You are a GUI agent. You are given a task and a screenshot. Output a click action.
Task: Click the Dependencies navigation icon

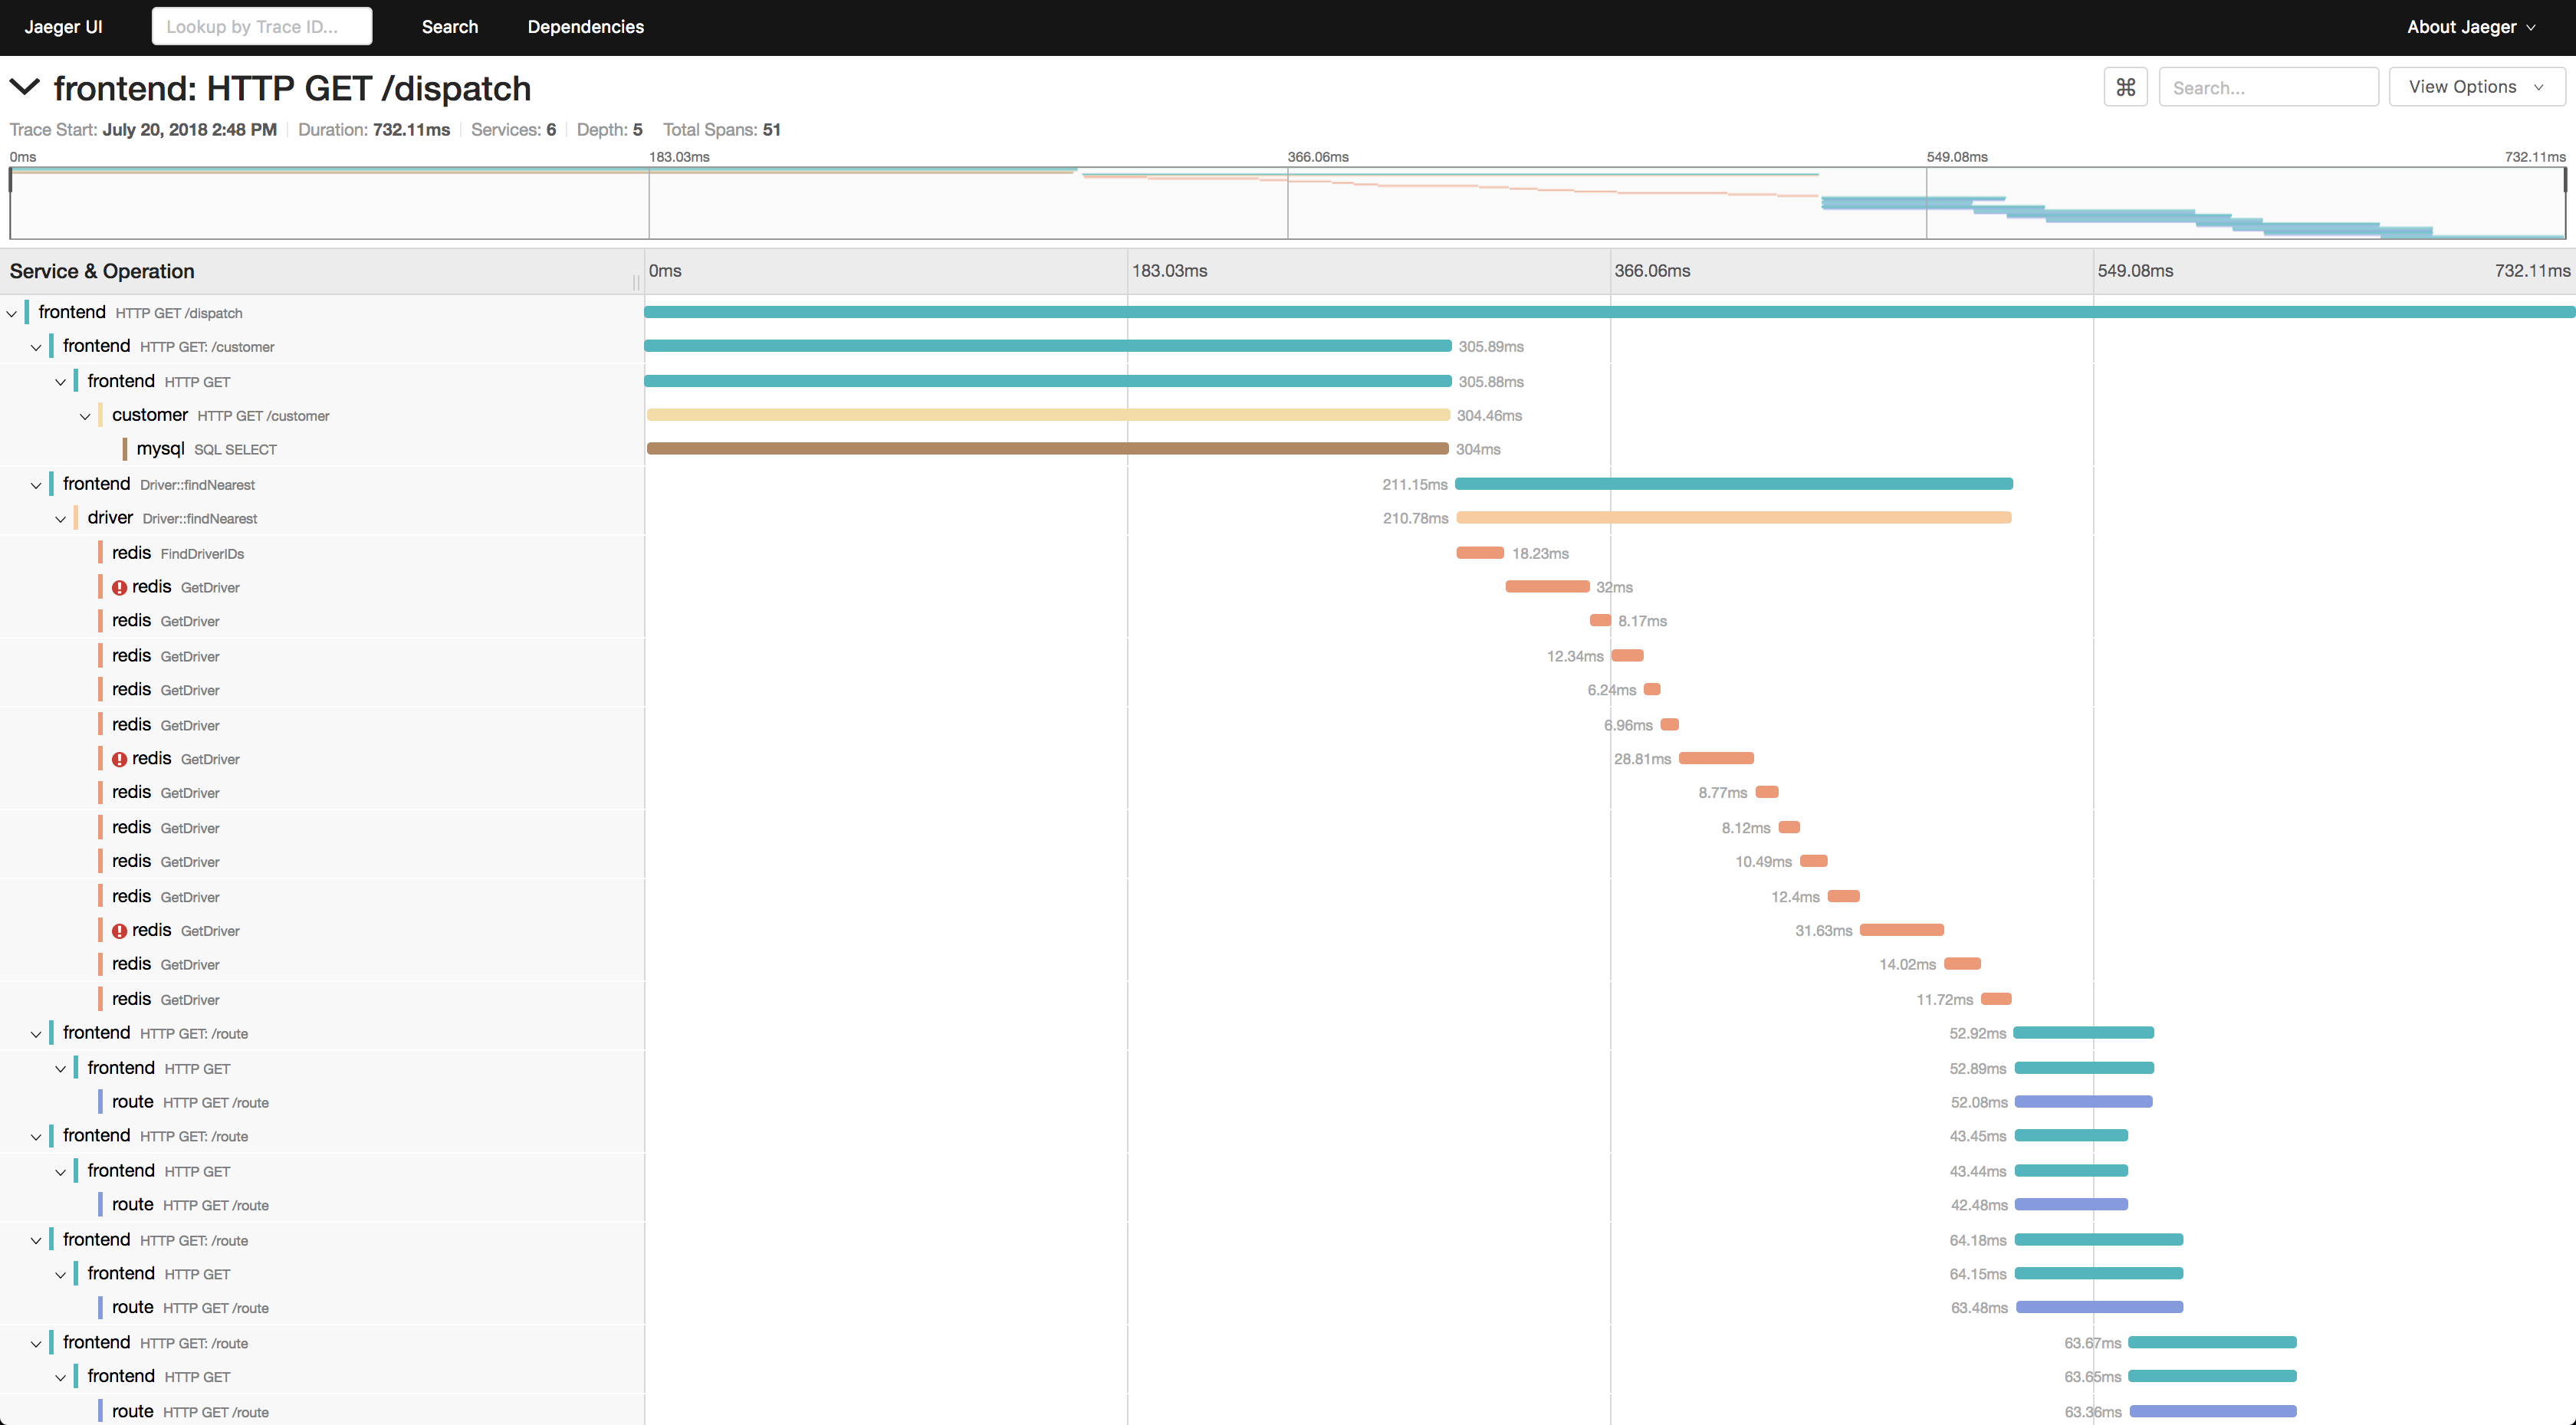584,26
